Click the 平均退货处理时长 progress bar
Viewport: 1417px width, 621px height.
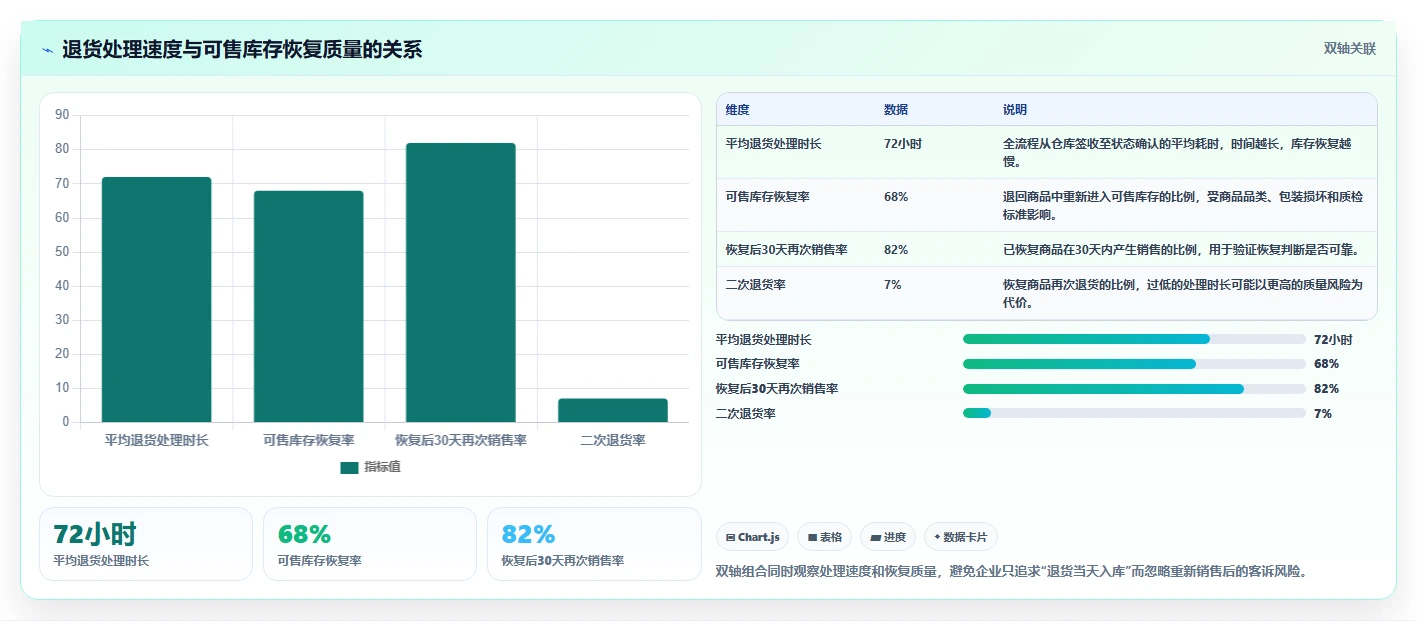click(x=1134, y=339)
